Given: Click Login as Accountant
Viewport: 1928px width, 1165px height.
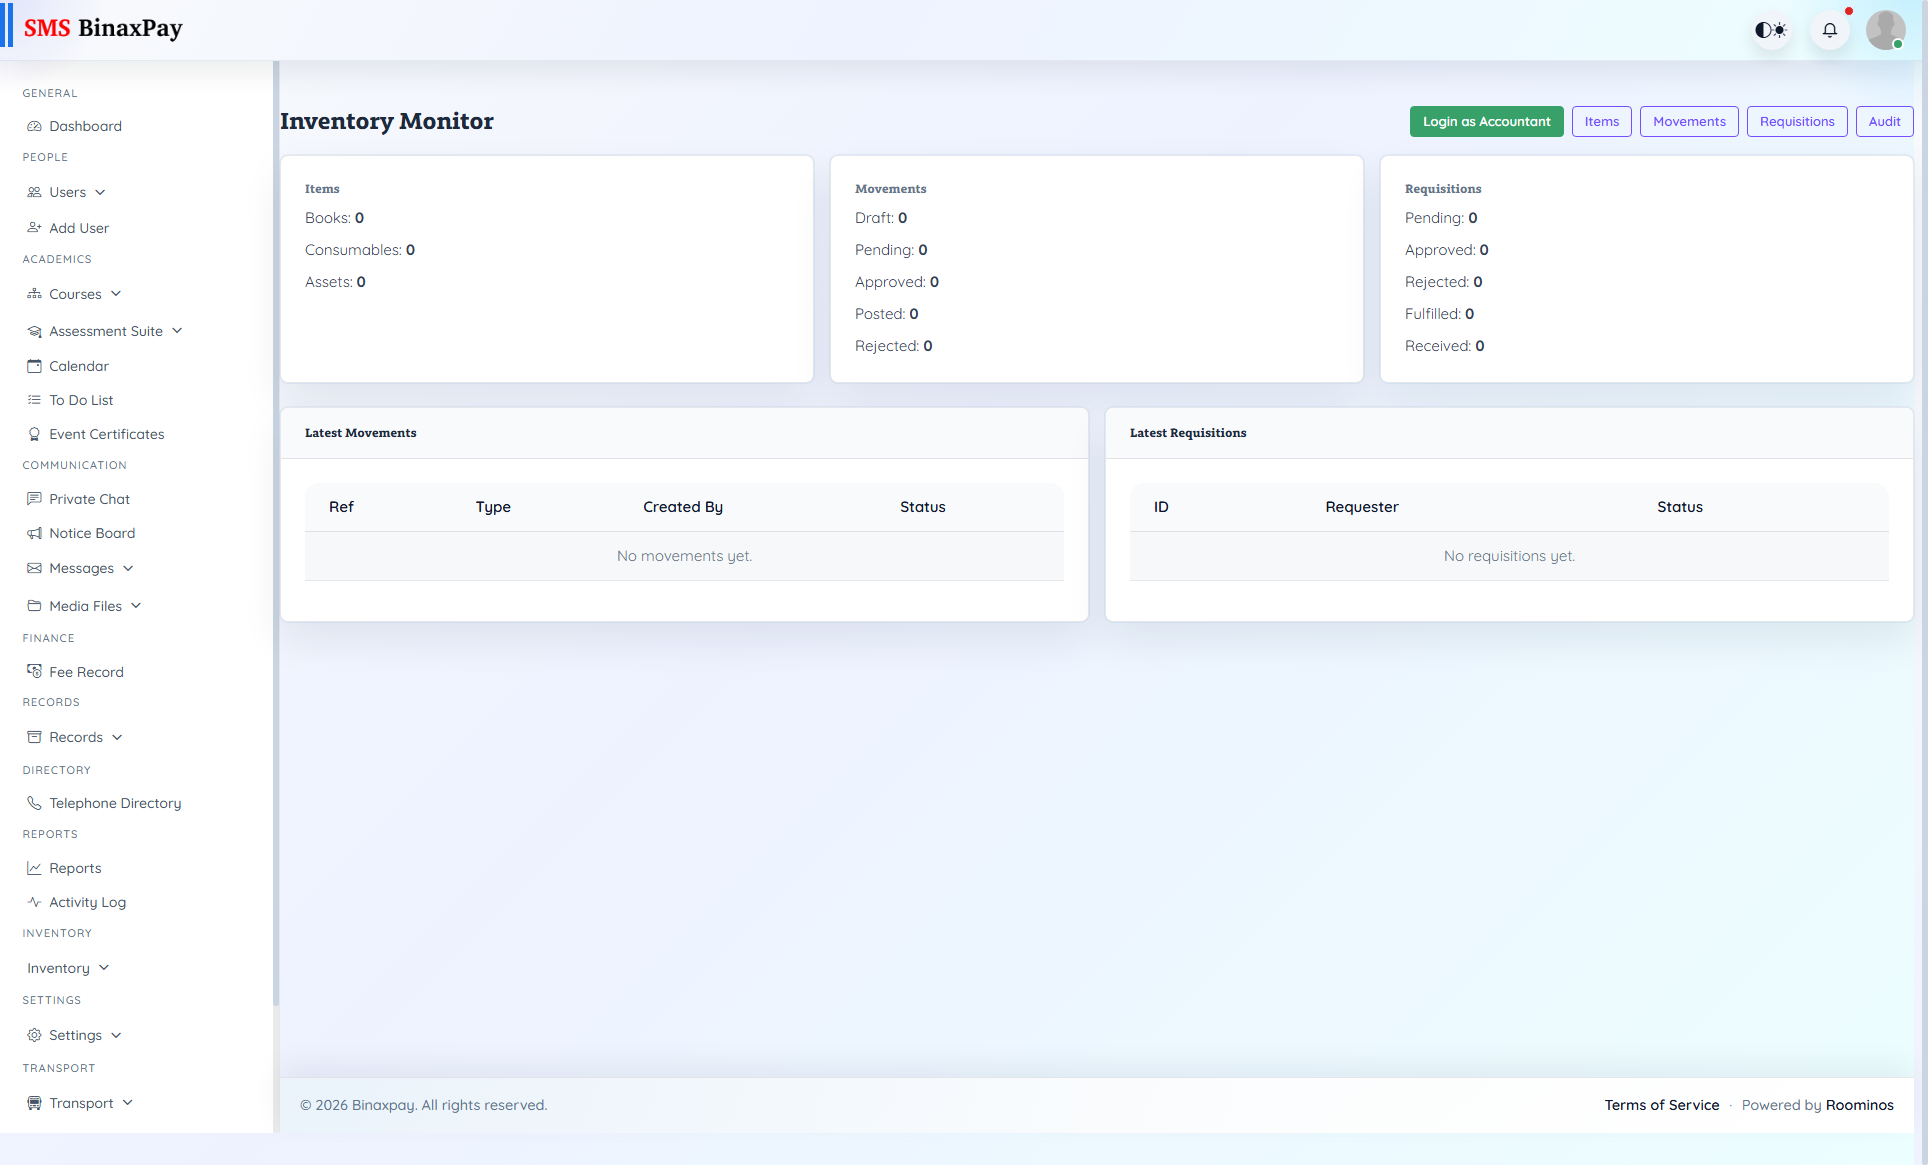Looking at the screenshot, I should pos(1486,121).
